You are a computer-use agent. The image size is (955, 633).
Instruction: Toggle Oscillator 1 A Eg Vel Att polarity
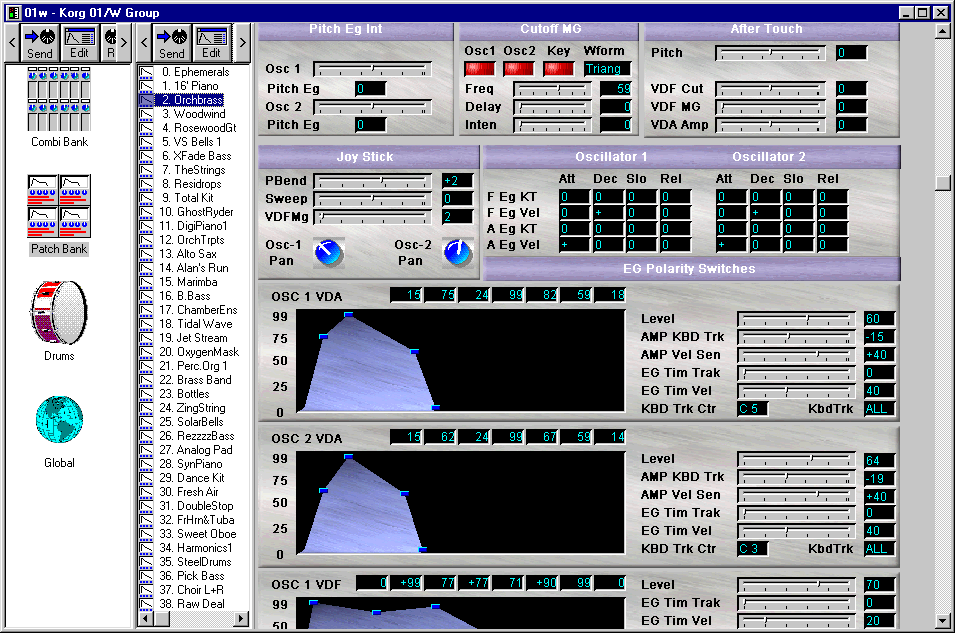pos(574,245)
